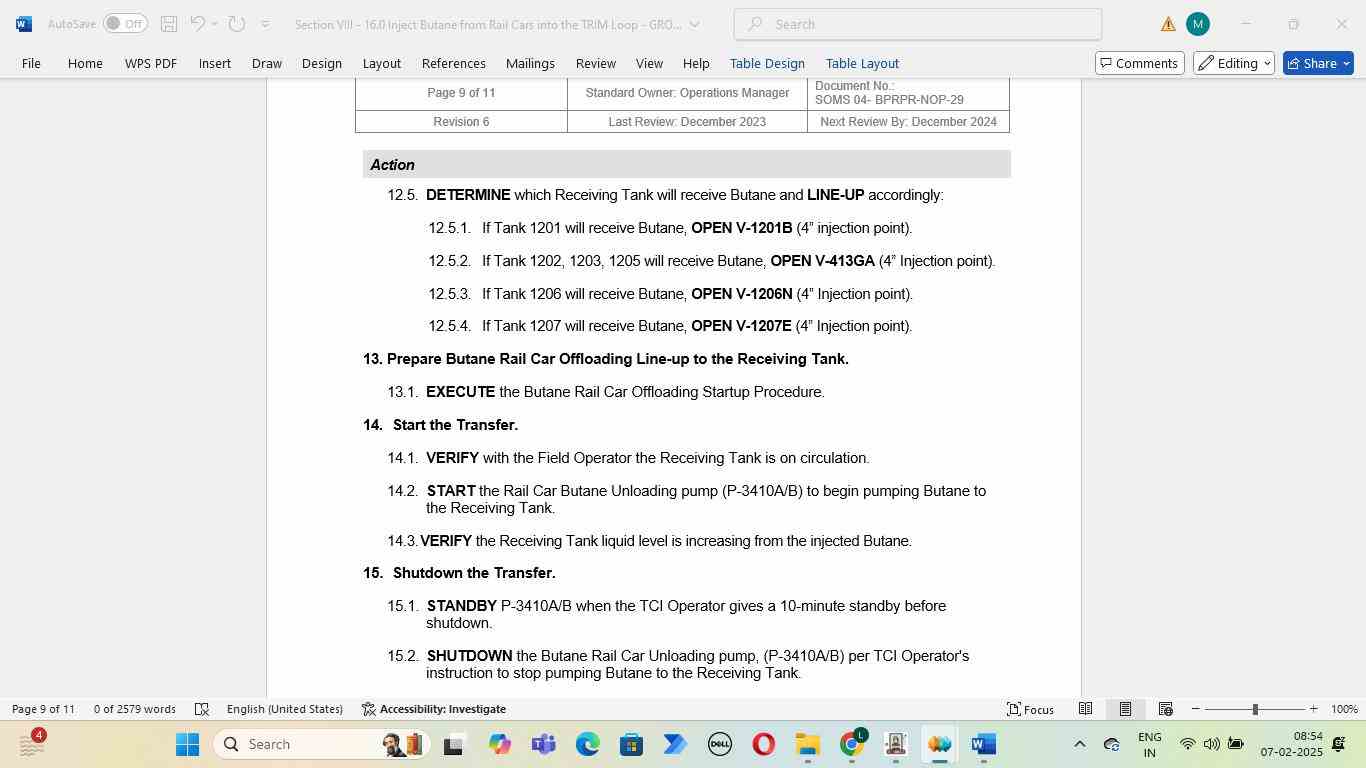Click the proofing check icon in status bar
The height and width of the screenshot is (768, 1366).
coord(201,709)
